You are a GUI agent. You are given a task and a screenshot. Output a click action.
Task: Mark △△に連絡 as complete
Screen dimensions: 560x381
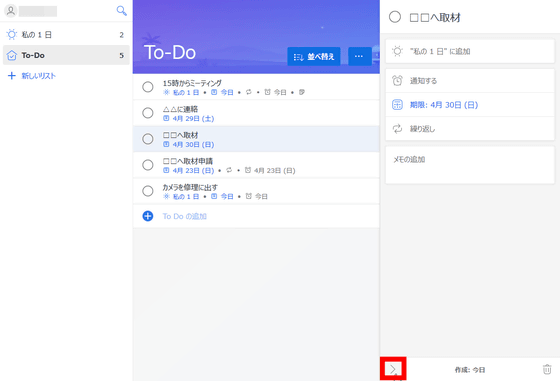click(x=148, y=113)
